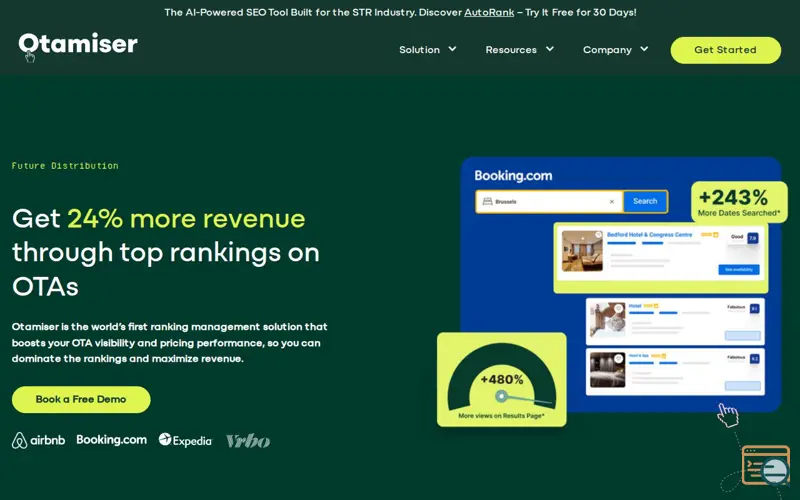The width and height of the screenshot is (800, 500).
Task: Open the Company menu item
Action: click(x=607, y=49)
